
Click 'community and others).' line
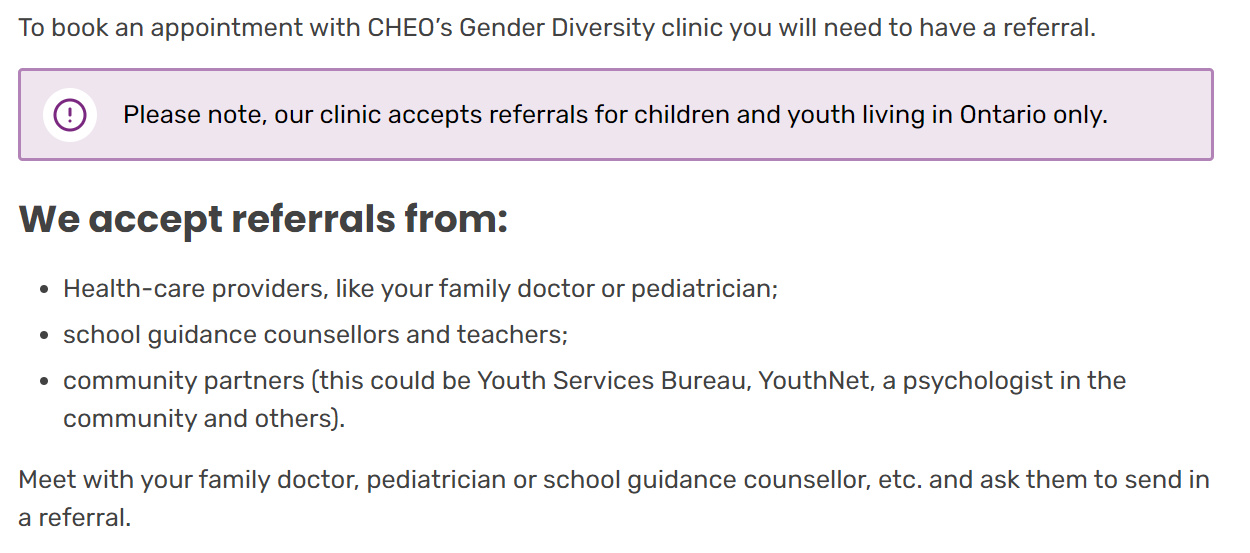coord(204,418)
